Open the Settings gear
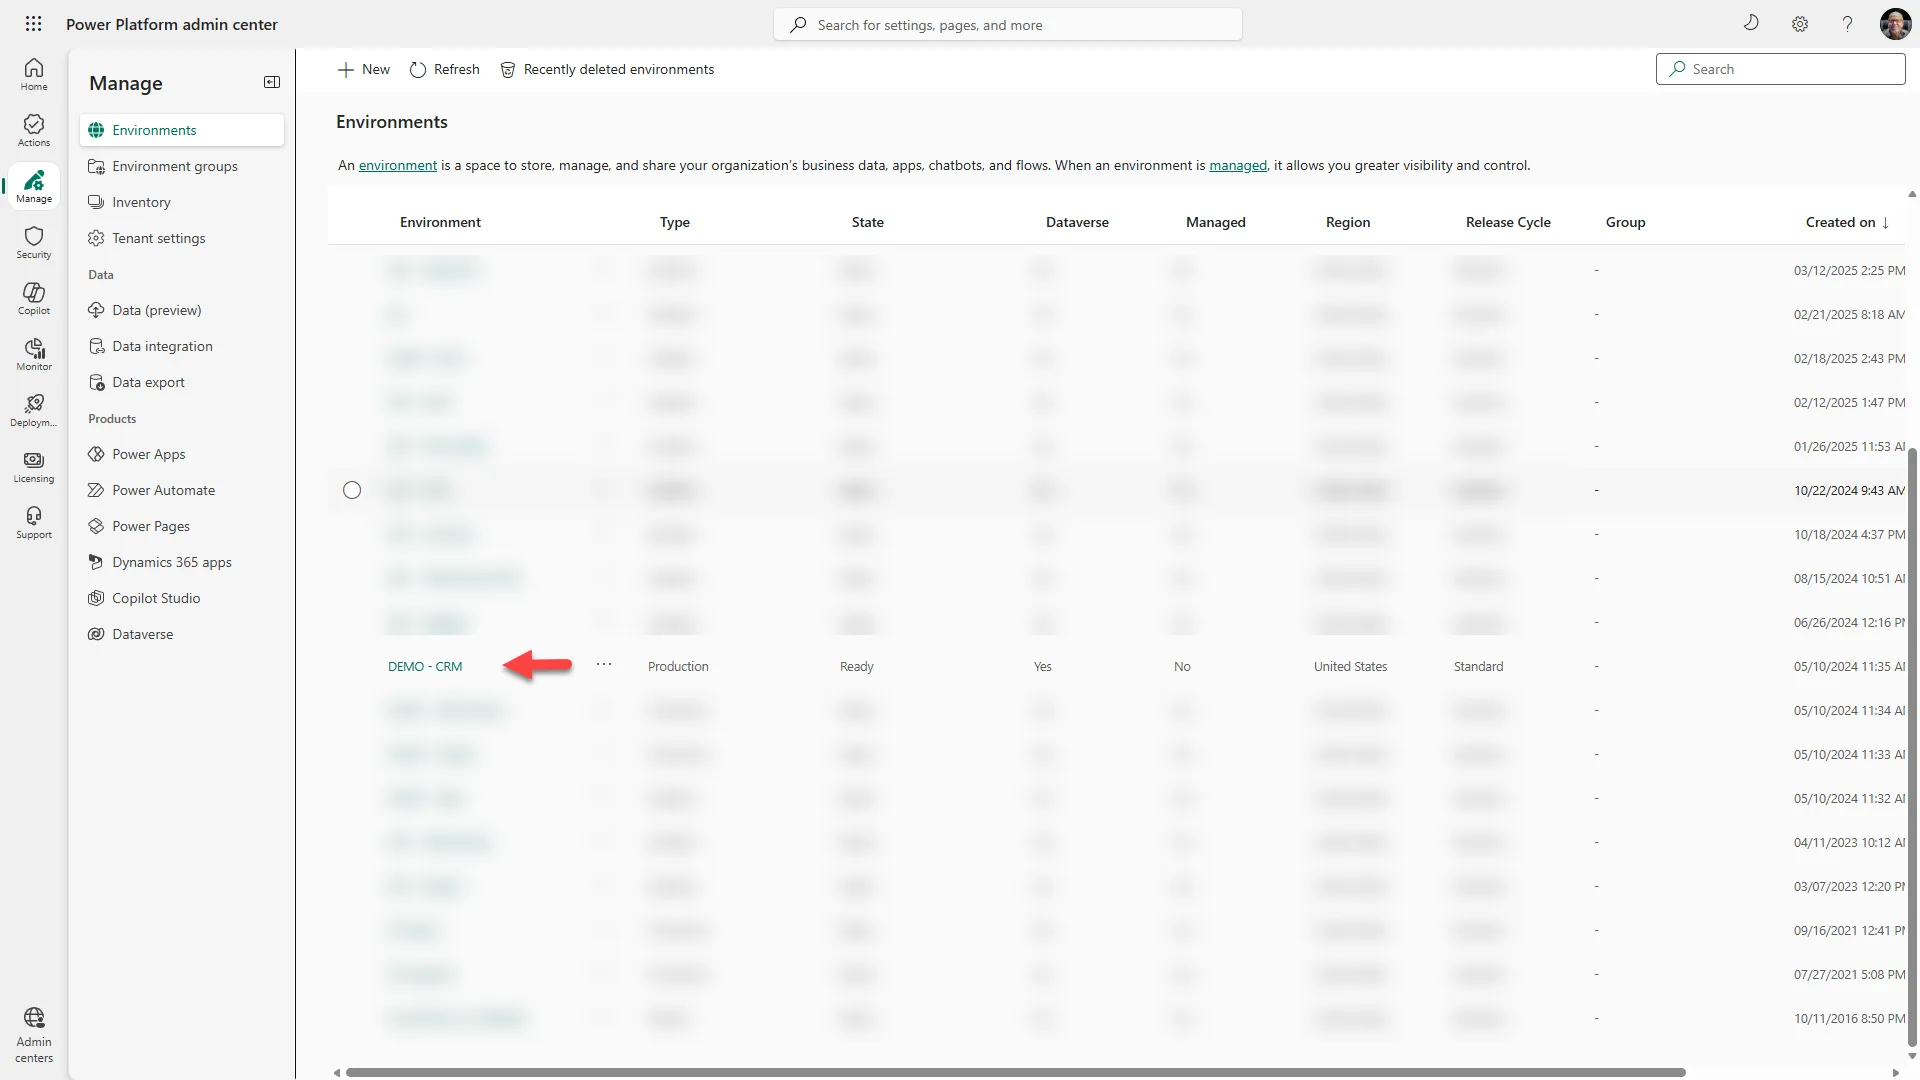This screenshot has height=1080, width=1920. click(x=1800, y=23)
